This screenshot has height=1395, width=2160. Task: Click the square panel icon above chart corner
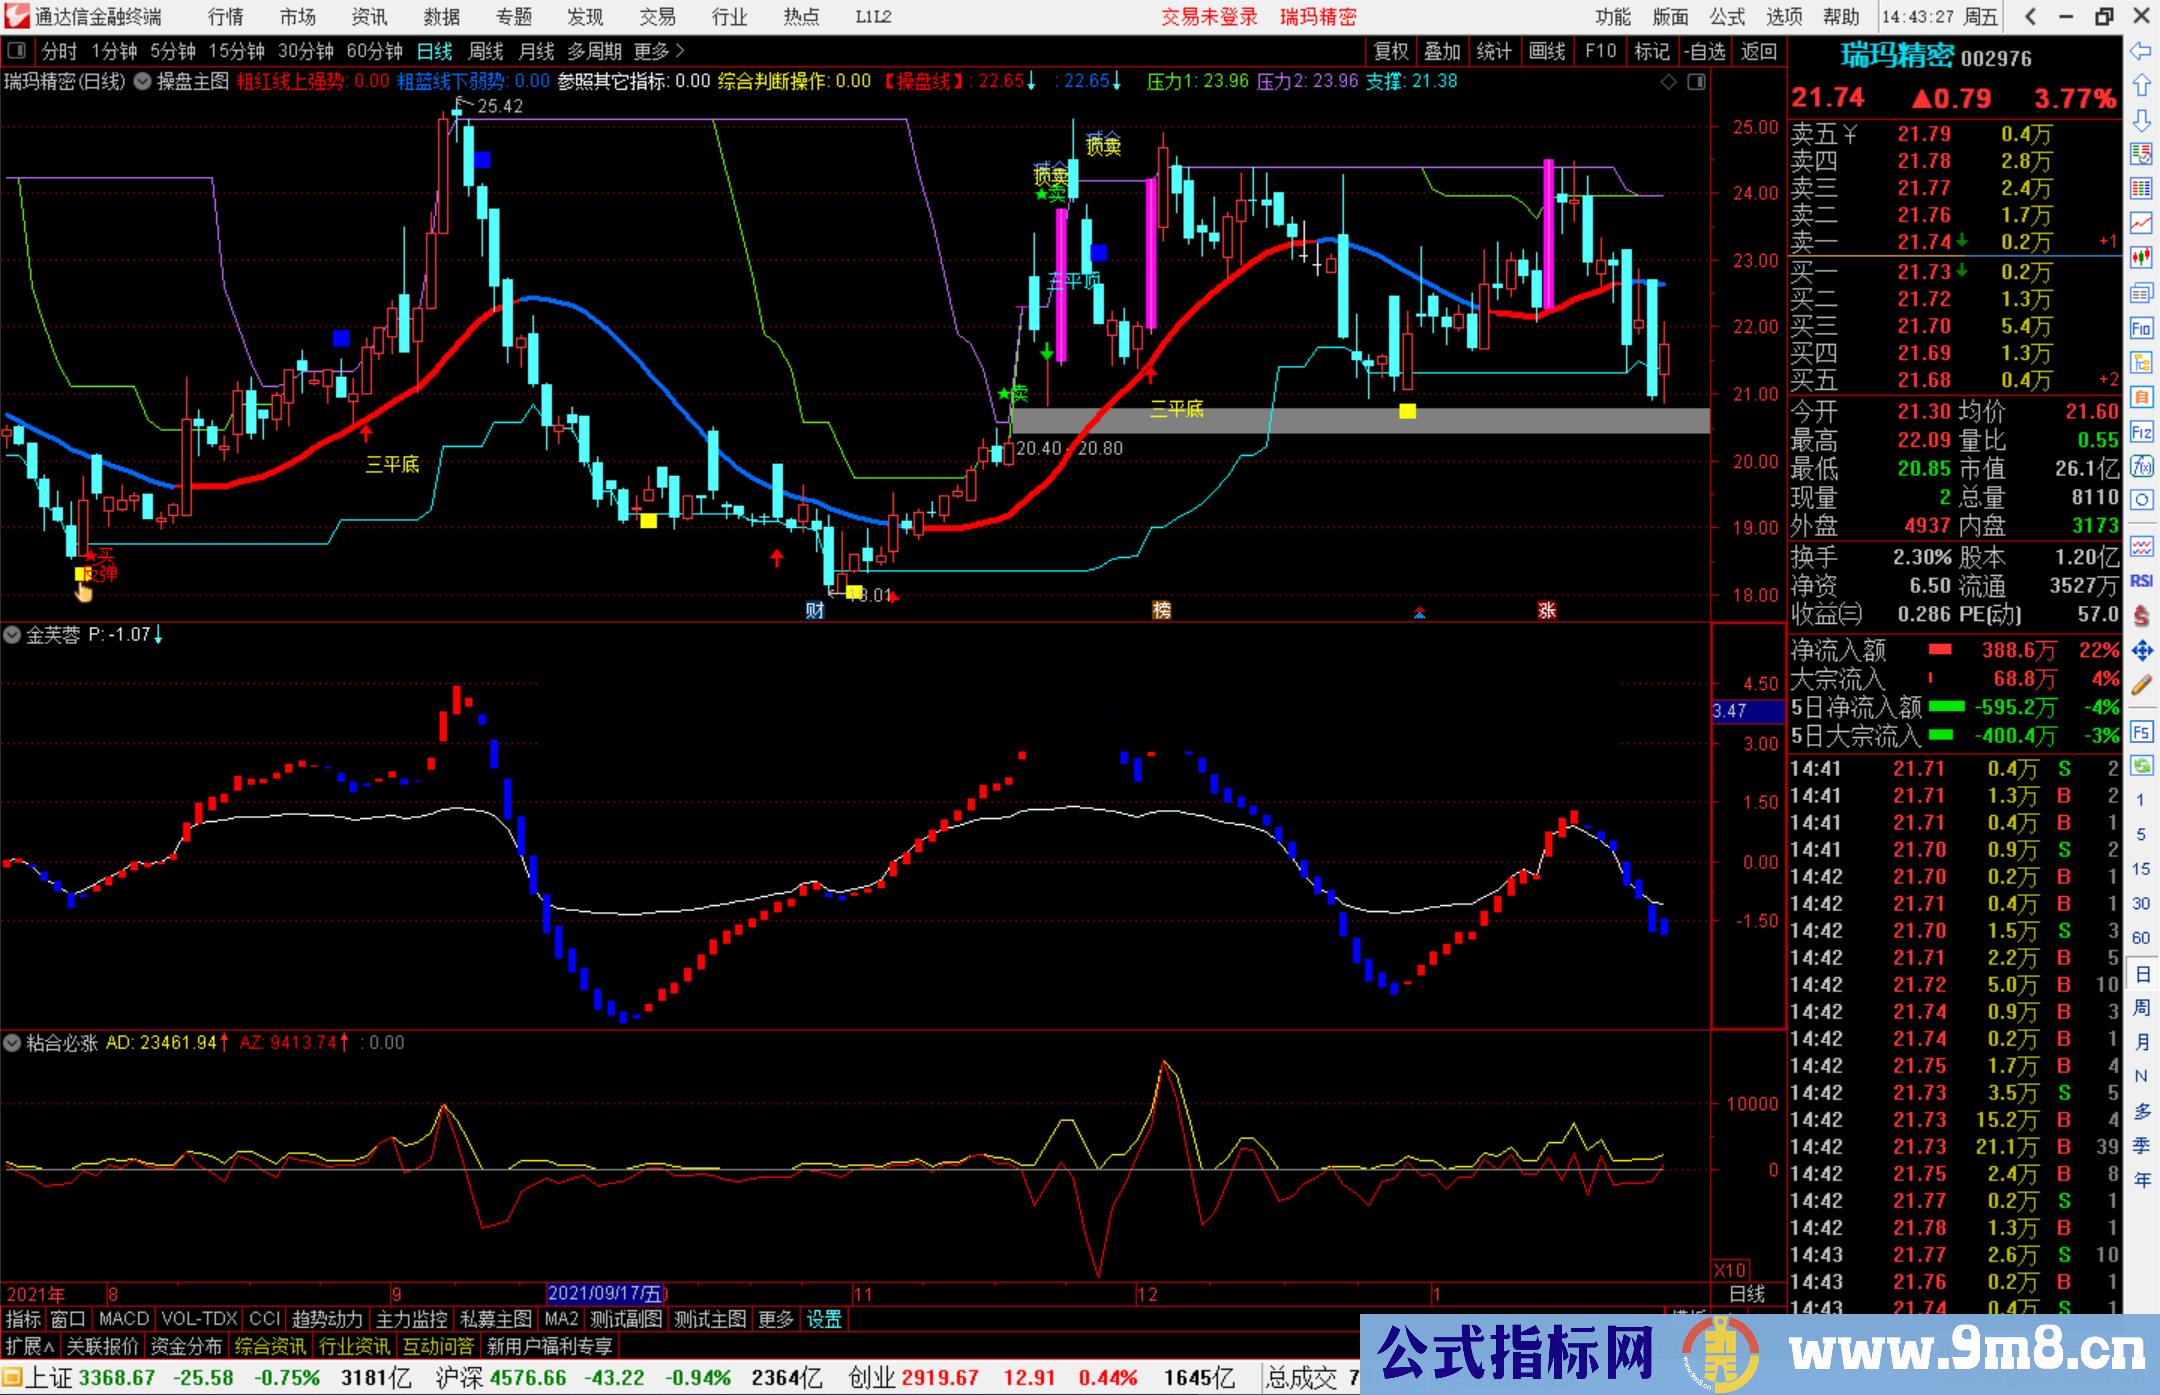pos(1696,82)
